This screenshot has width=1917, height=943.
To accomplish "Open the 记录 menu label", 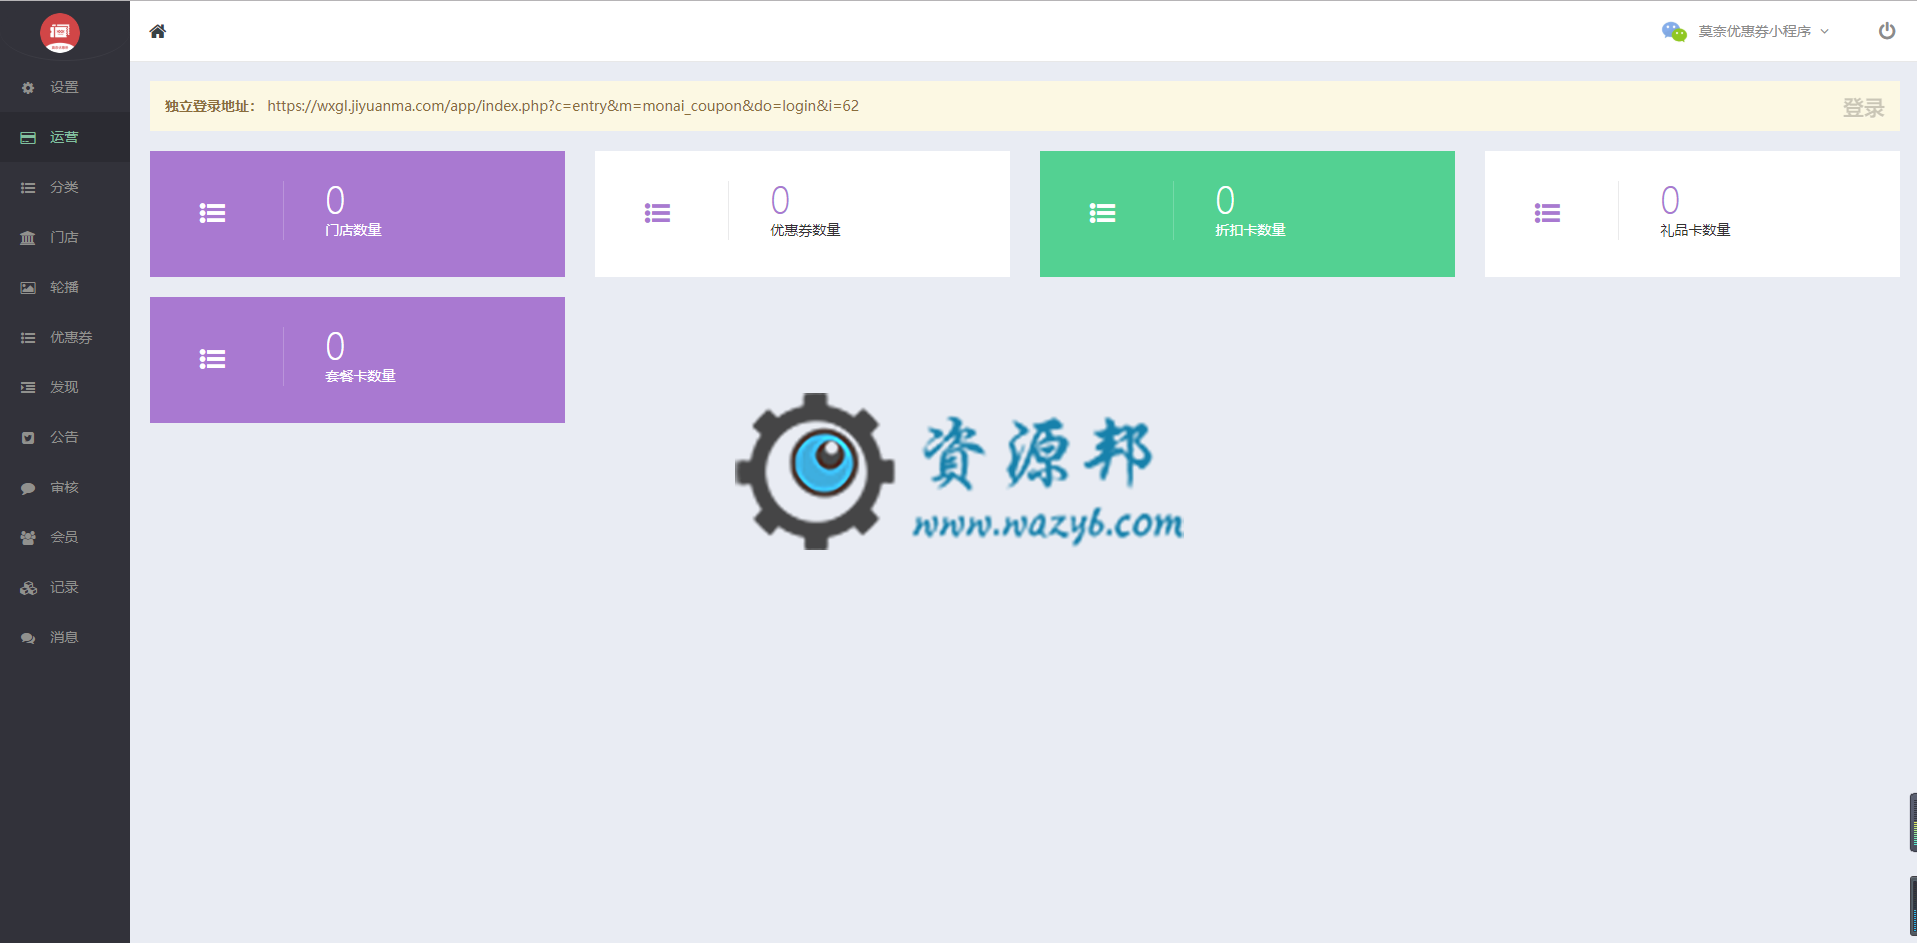I will coord(64,587).
